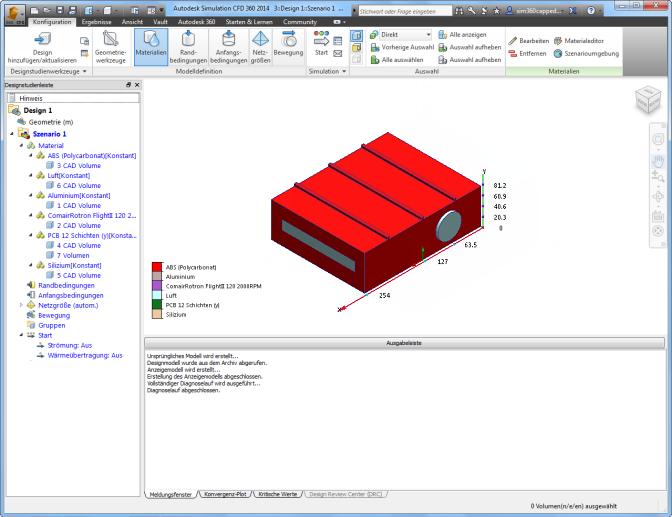Click Entfernen in Materialien panel
672x517 pixels.
point(527,54)
